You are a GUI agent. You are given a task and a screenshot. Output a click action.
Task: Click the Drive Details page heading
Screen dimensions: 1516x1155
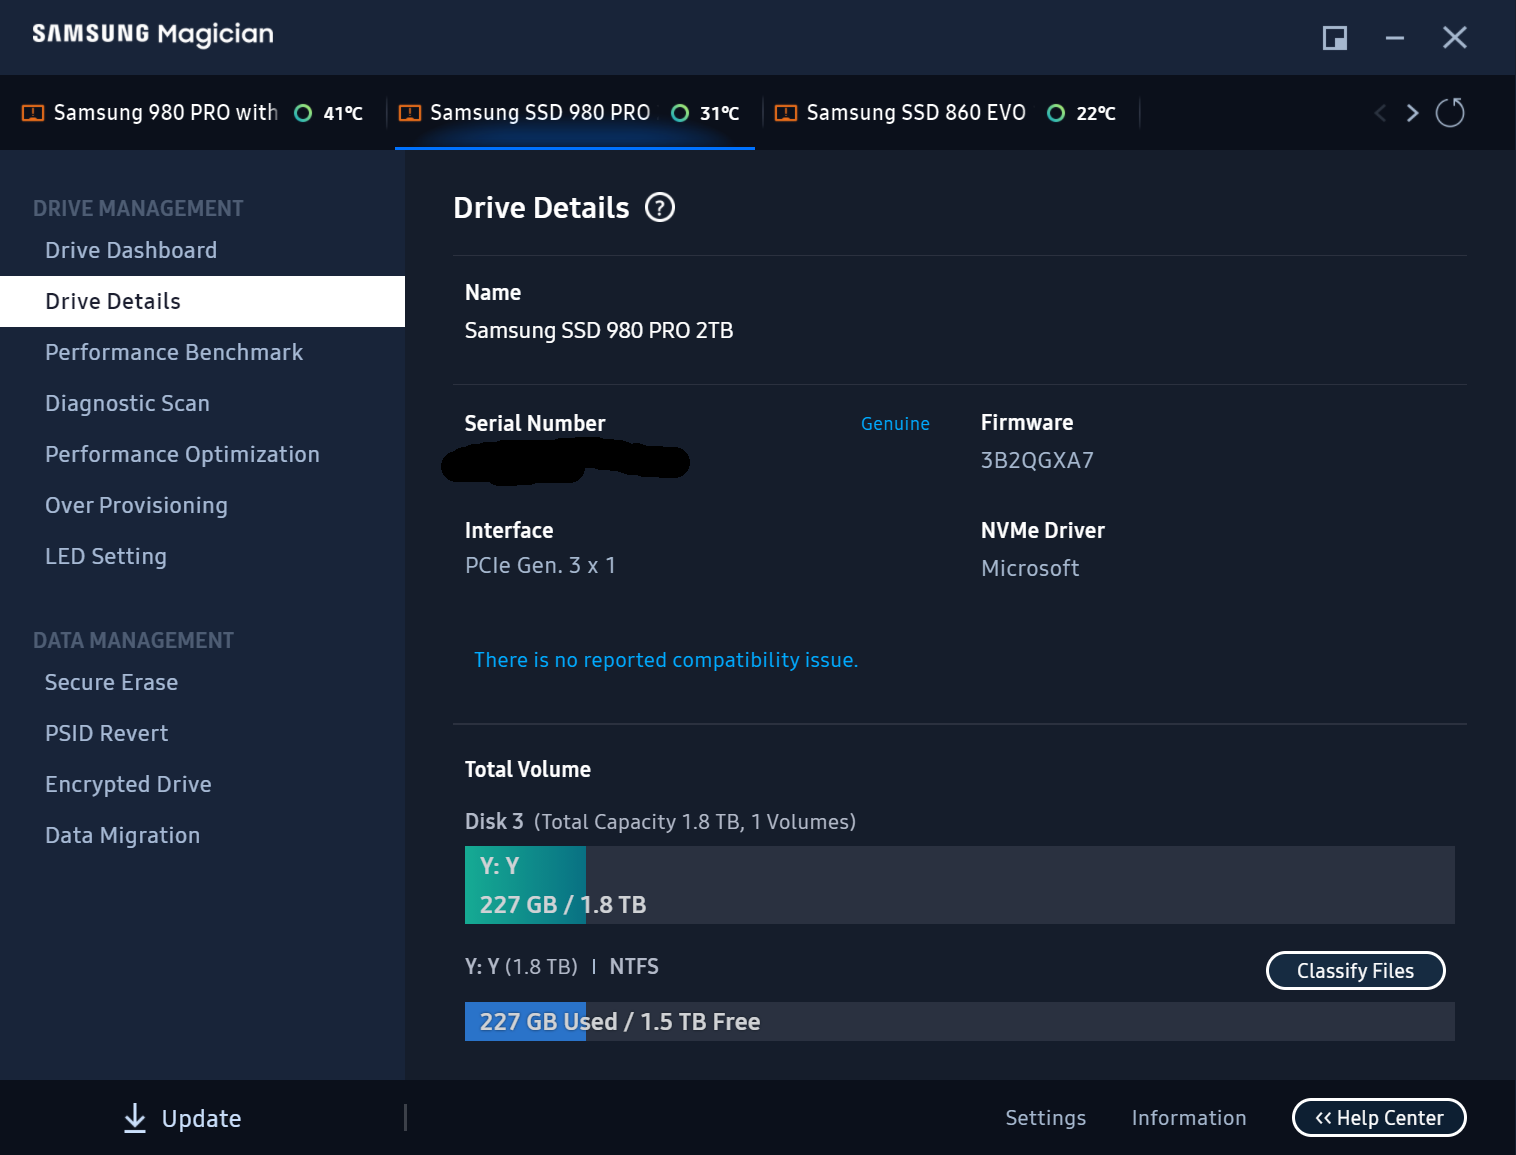(x=541, y=207)
